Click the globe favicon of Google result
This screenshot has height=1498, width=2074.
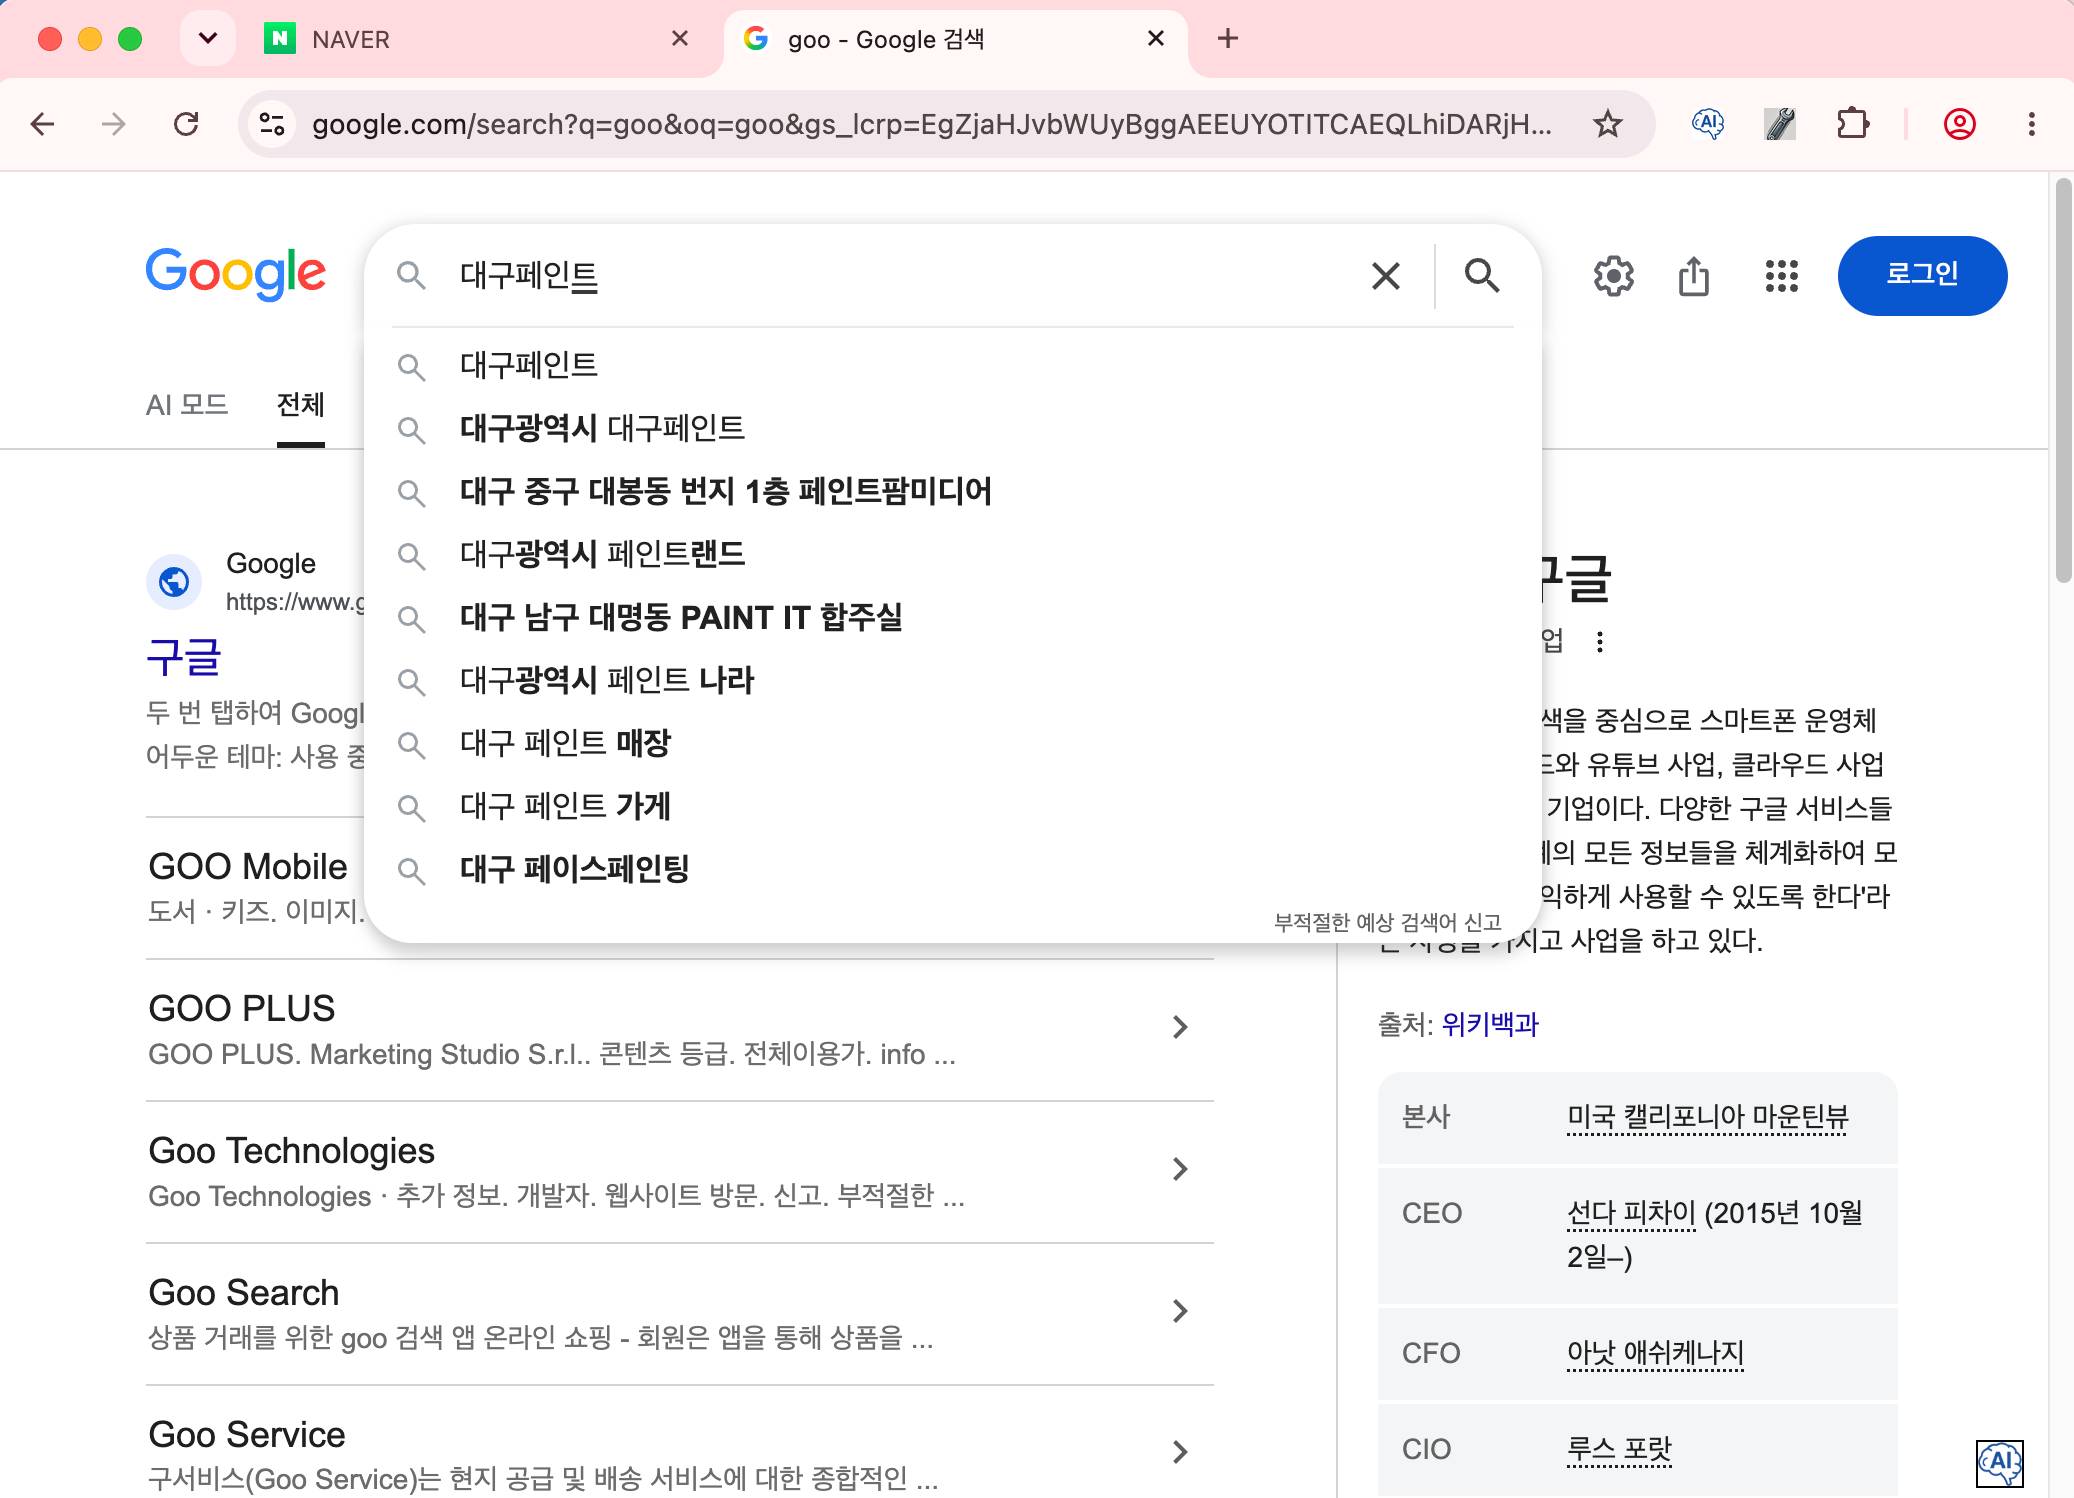pyautogui.click(x=174, y=581)
